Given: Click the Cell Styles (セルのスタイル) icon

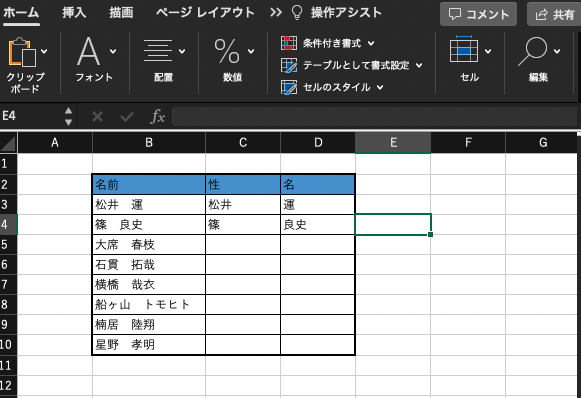Looking at the screenshot, I should point(289,87).
